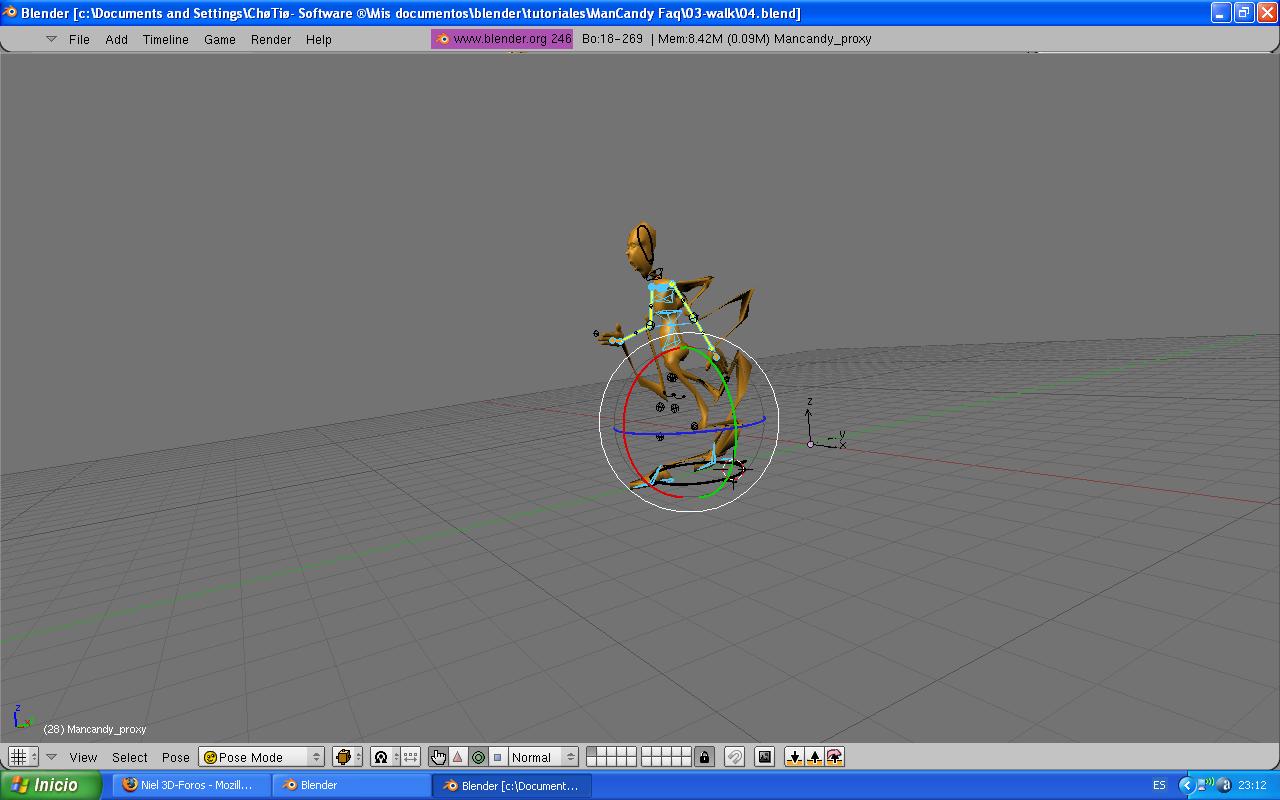1280x800 pixels.
Task: Render the 3D view with image icon
Action: (765, 757)
